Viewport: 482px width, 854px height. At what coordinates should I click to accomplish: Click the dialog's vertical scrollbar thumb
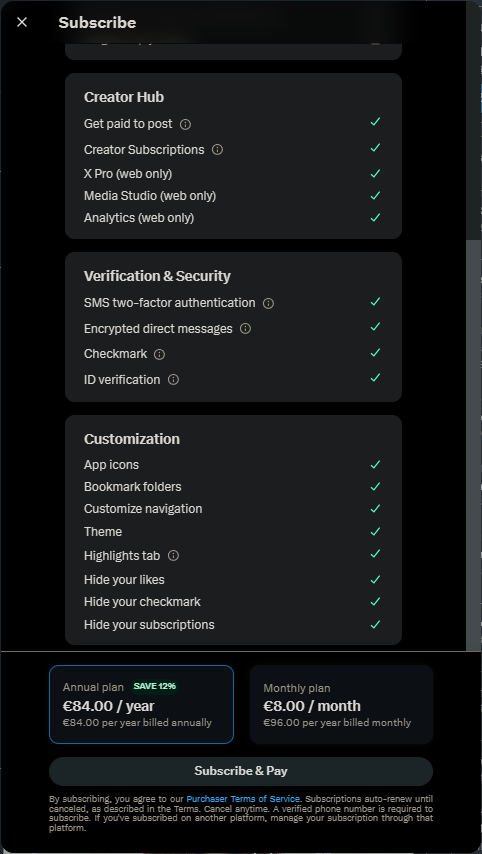(474, 444)
